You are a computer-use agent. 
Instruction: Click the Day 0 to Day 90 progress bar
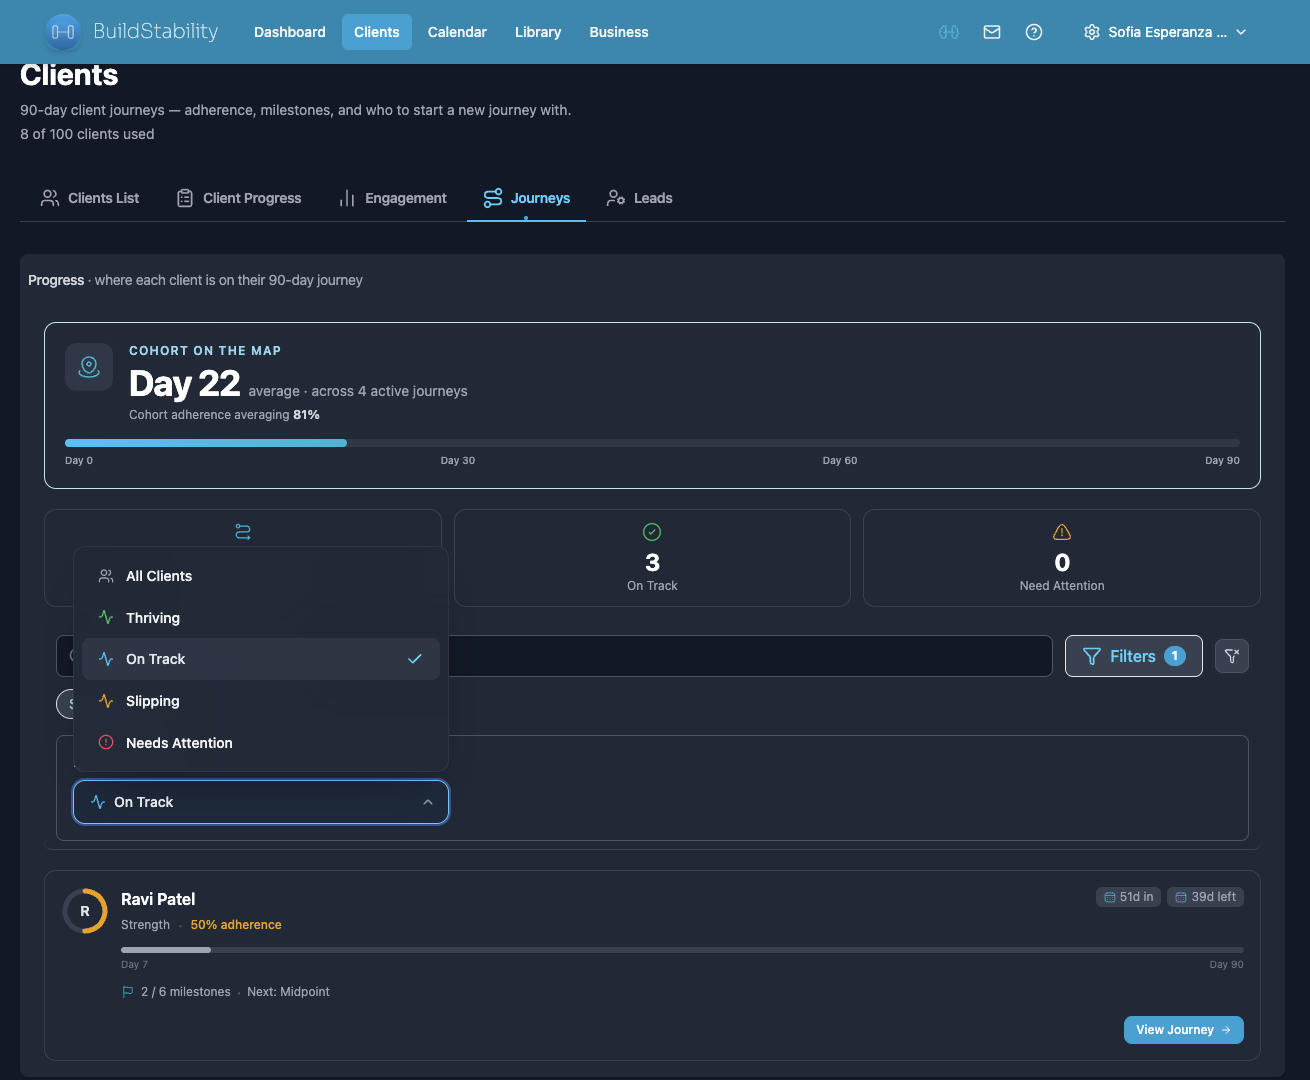(x=652, y=442)
